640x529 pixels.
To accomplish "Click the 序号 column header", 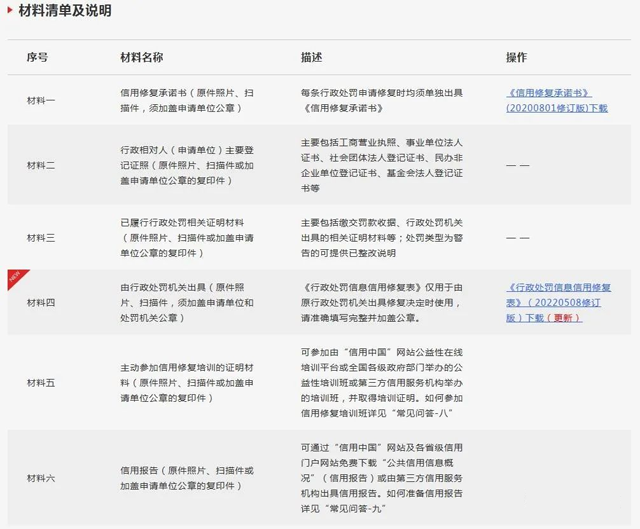I will click(x=37, y=57).
